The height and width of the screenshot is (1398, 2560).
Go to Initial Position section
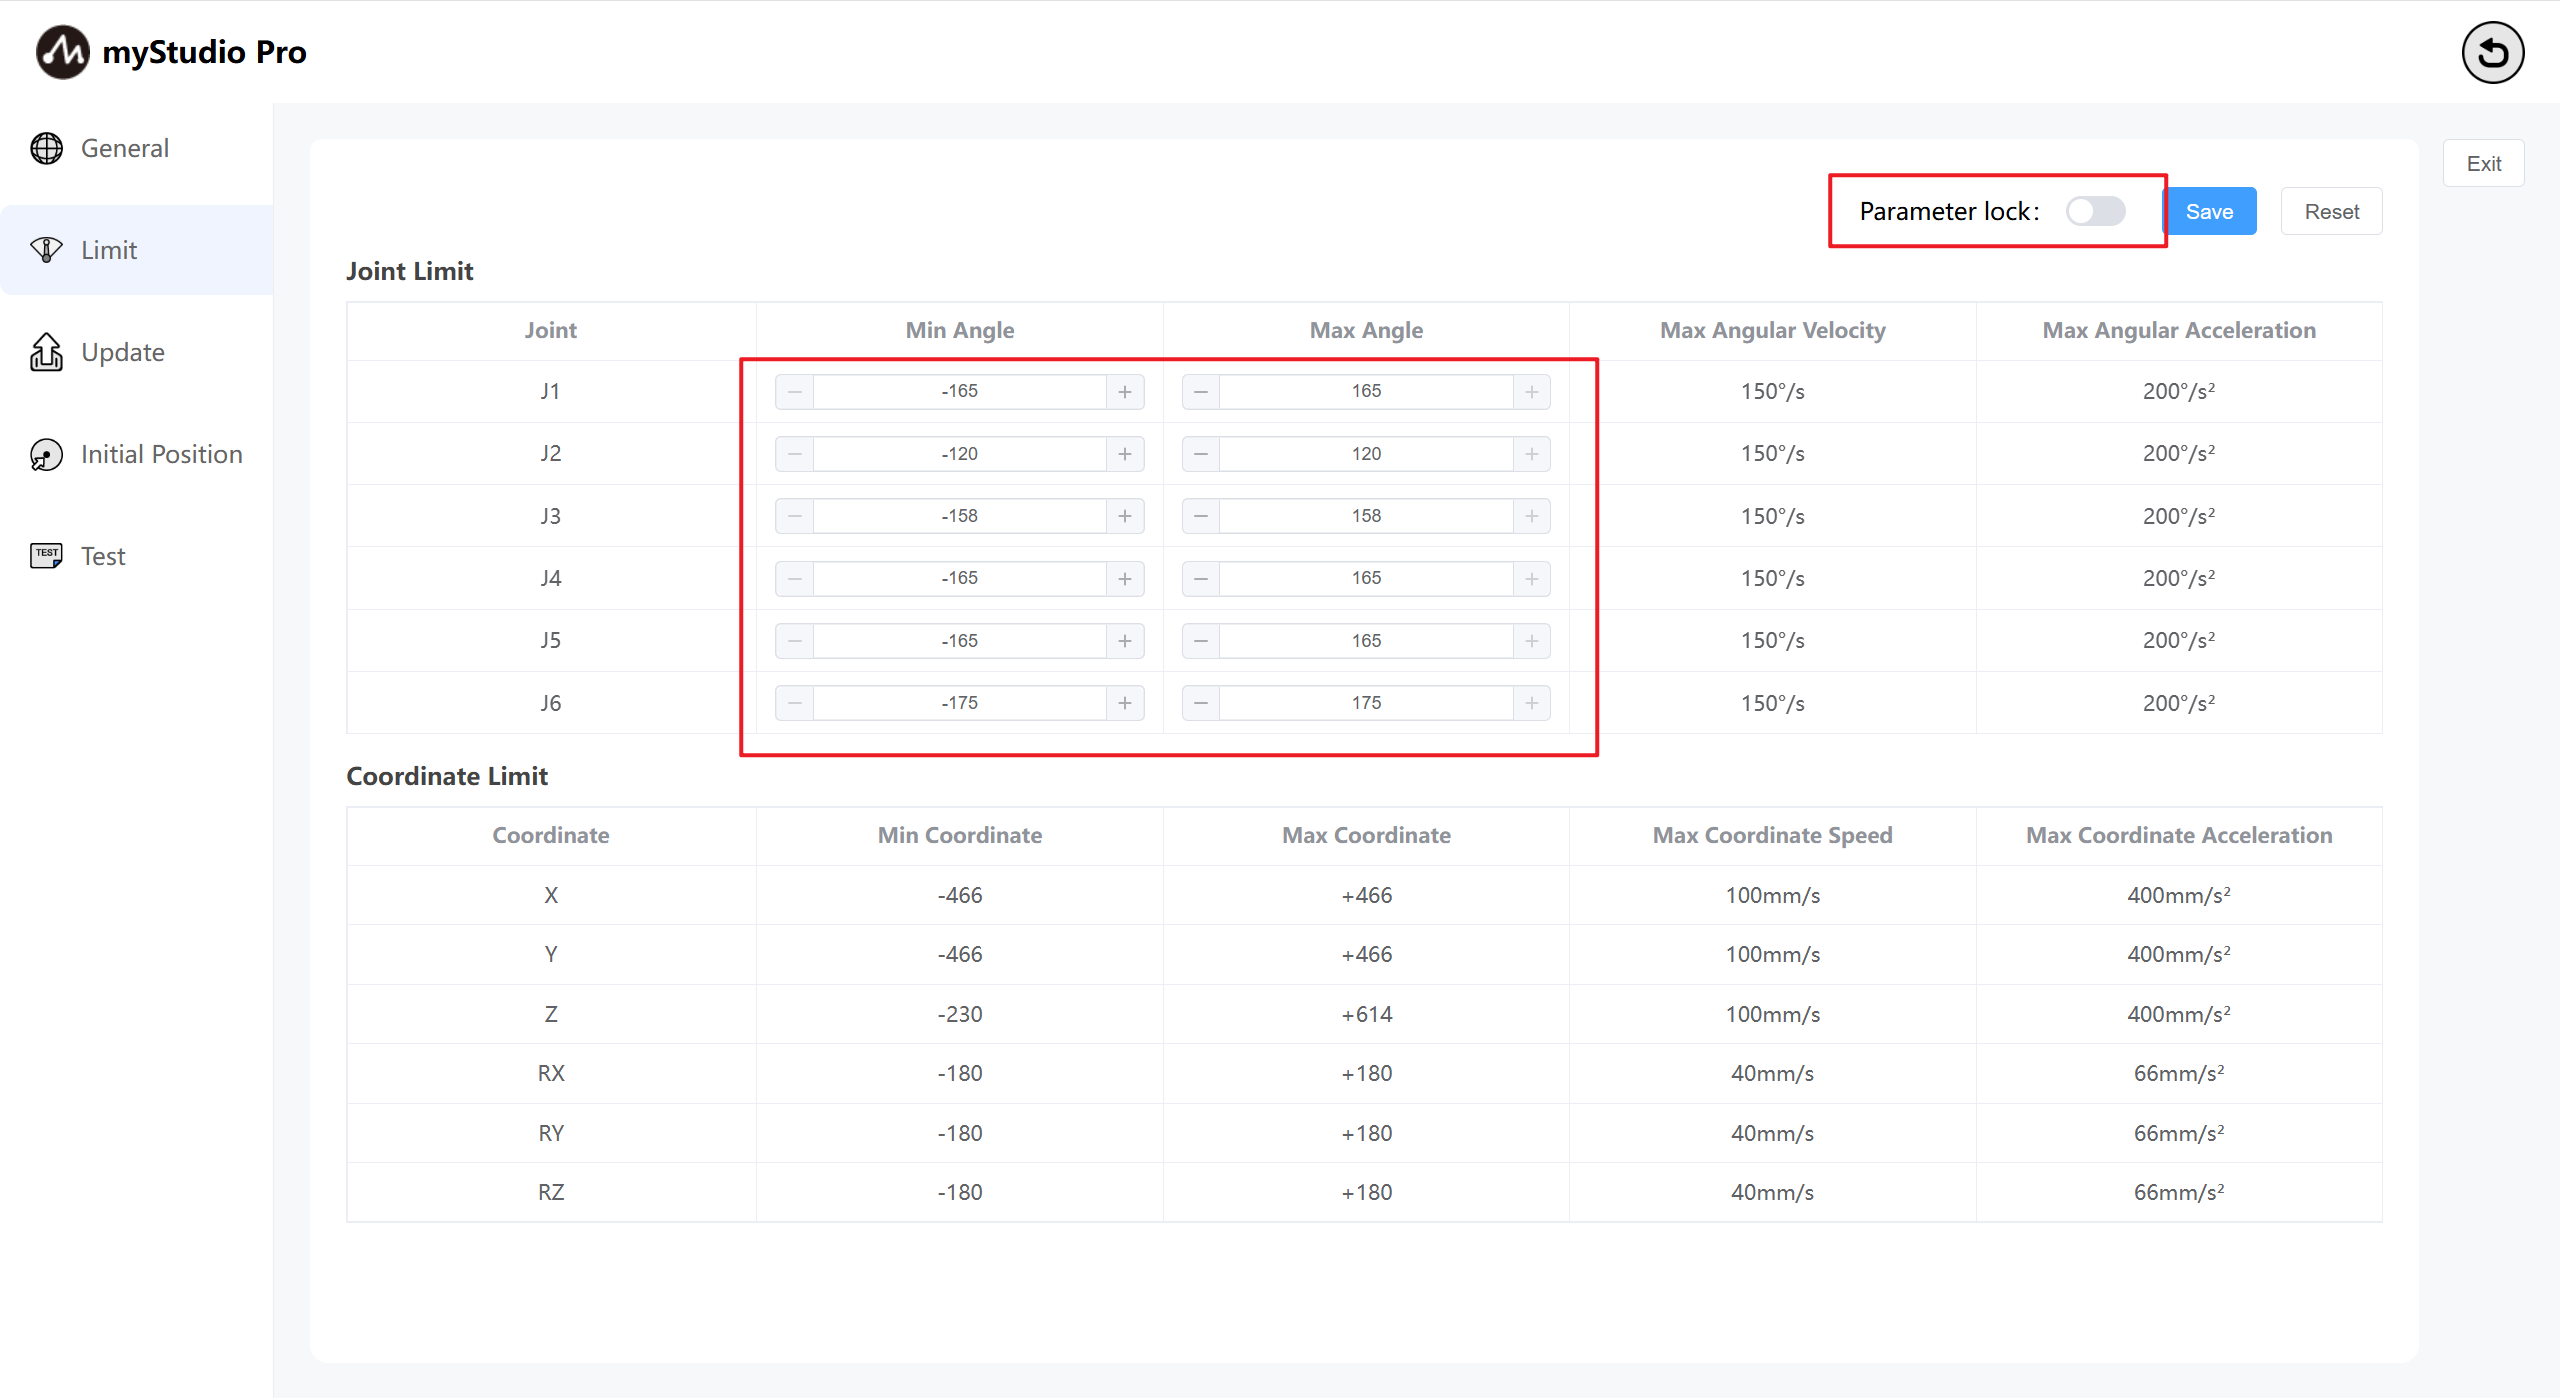coord(161,454)
